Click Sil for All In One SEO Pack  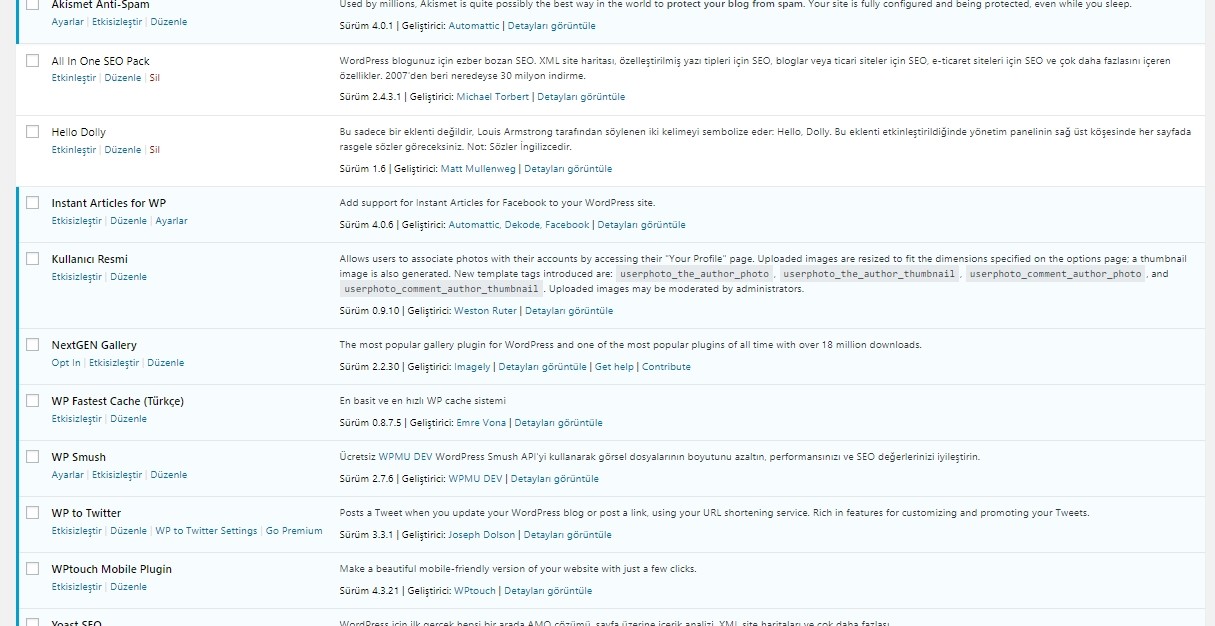tap(155, 78)
